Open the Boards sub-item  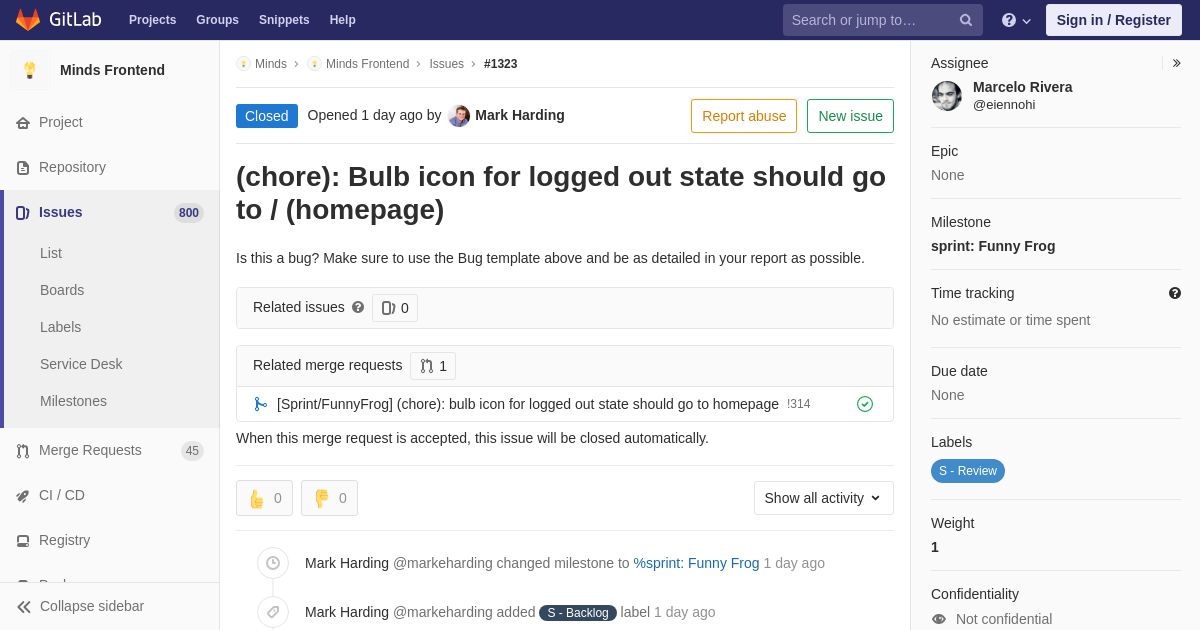pyautogui.click(x=62, y=290)
